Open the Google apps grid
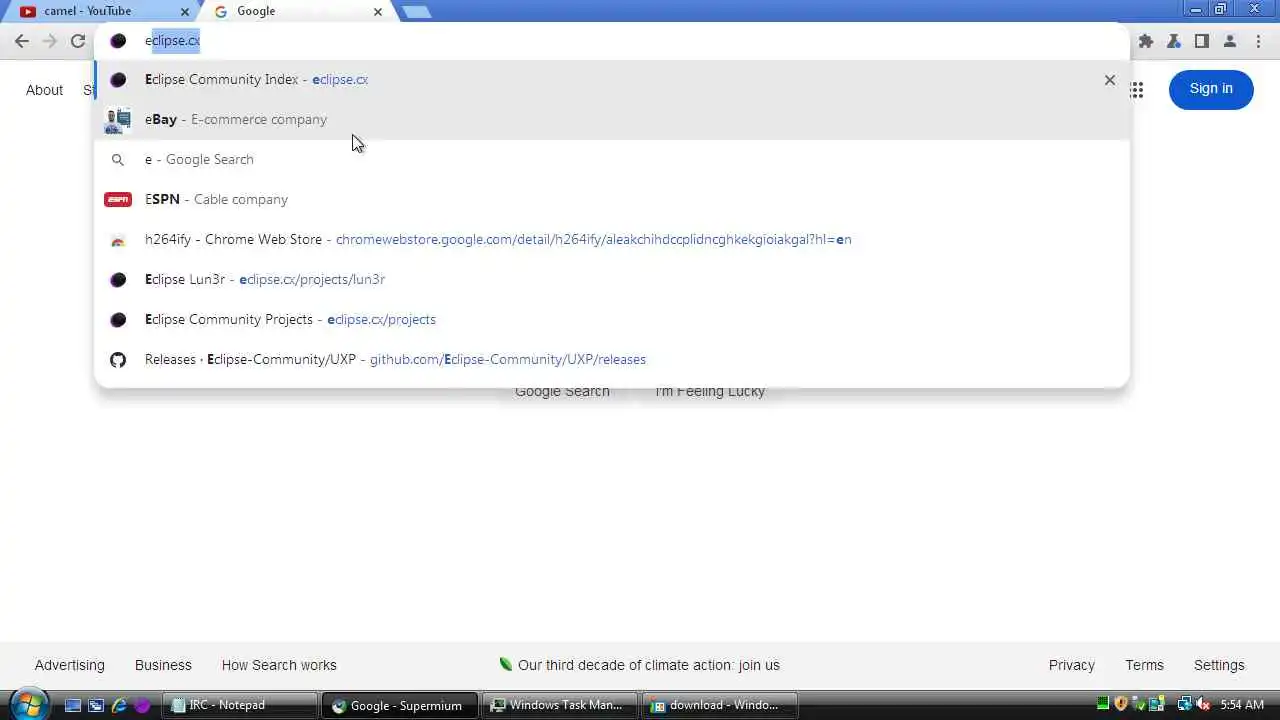Viewport: 1280px width, 720px height. tap(1137, 90)
